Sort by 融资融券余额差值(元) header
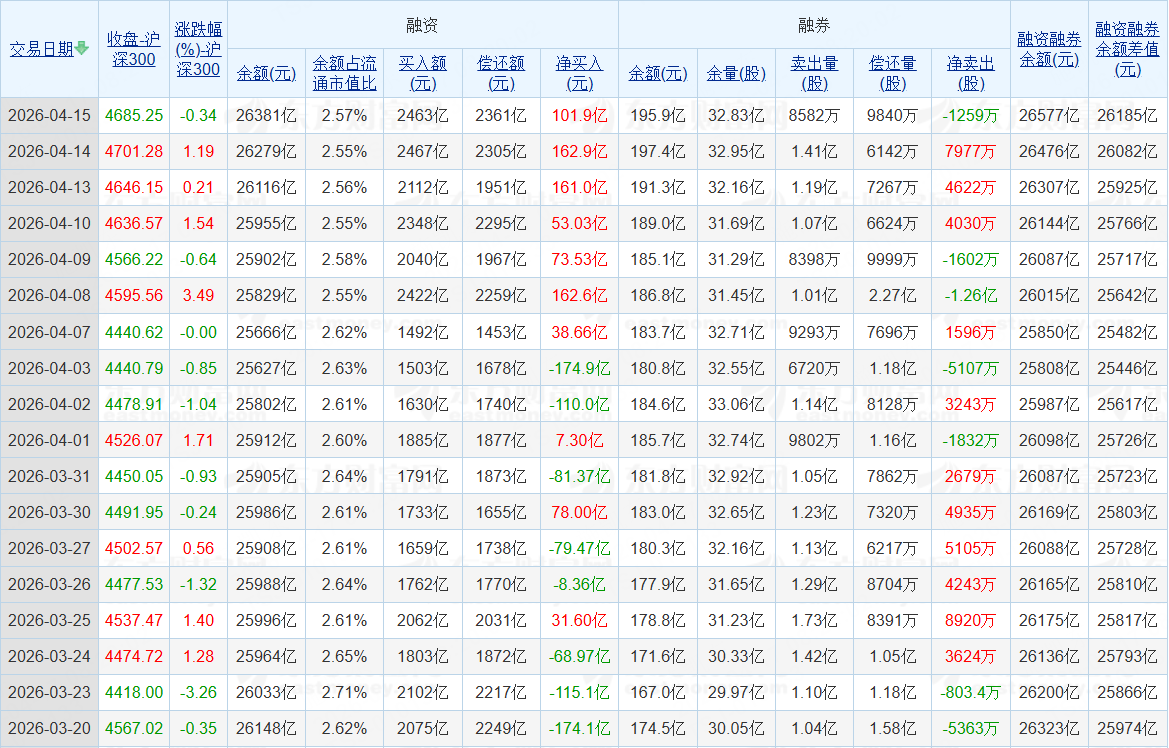 [x=1127, y=49]
